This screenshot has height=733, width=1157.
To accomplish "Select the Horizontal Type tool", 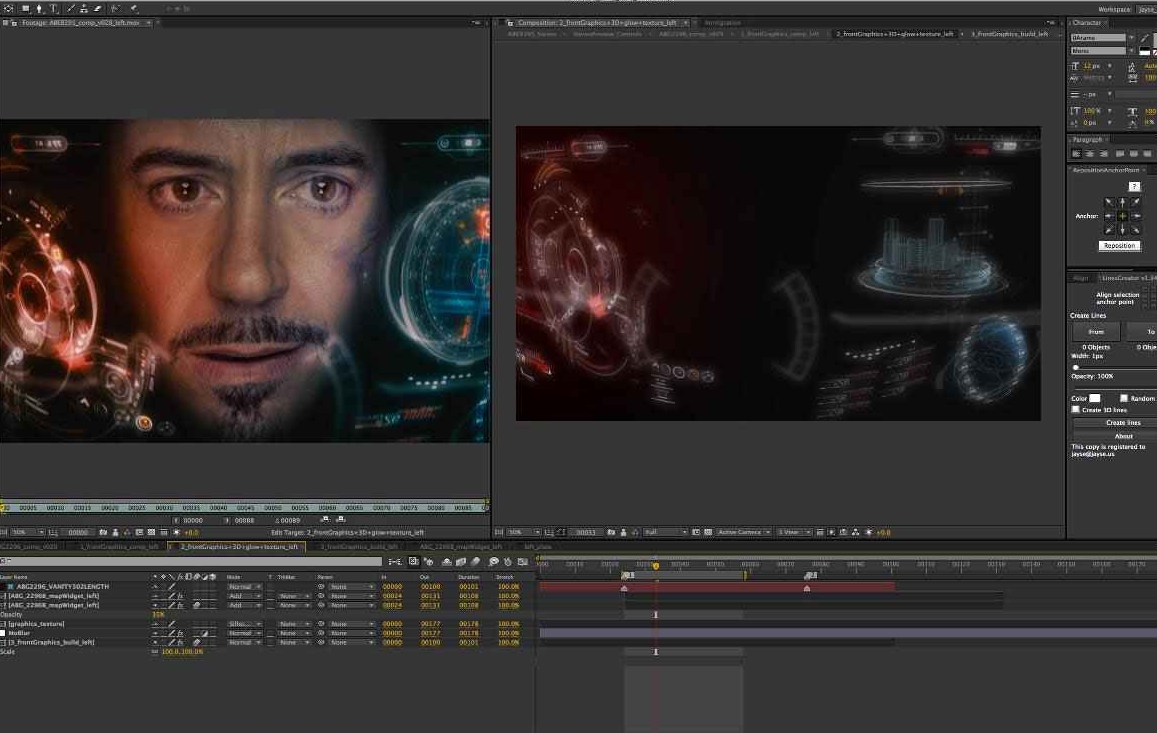I will [x=54, y=9].
